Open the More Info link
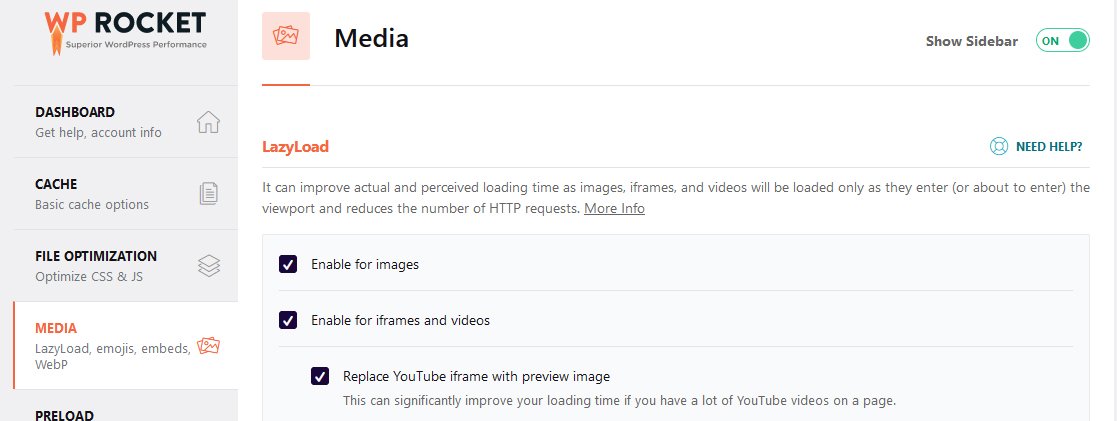Viewport: 1117px width, 421px height. point(614,209)
